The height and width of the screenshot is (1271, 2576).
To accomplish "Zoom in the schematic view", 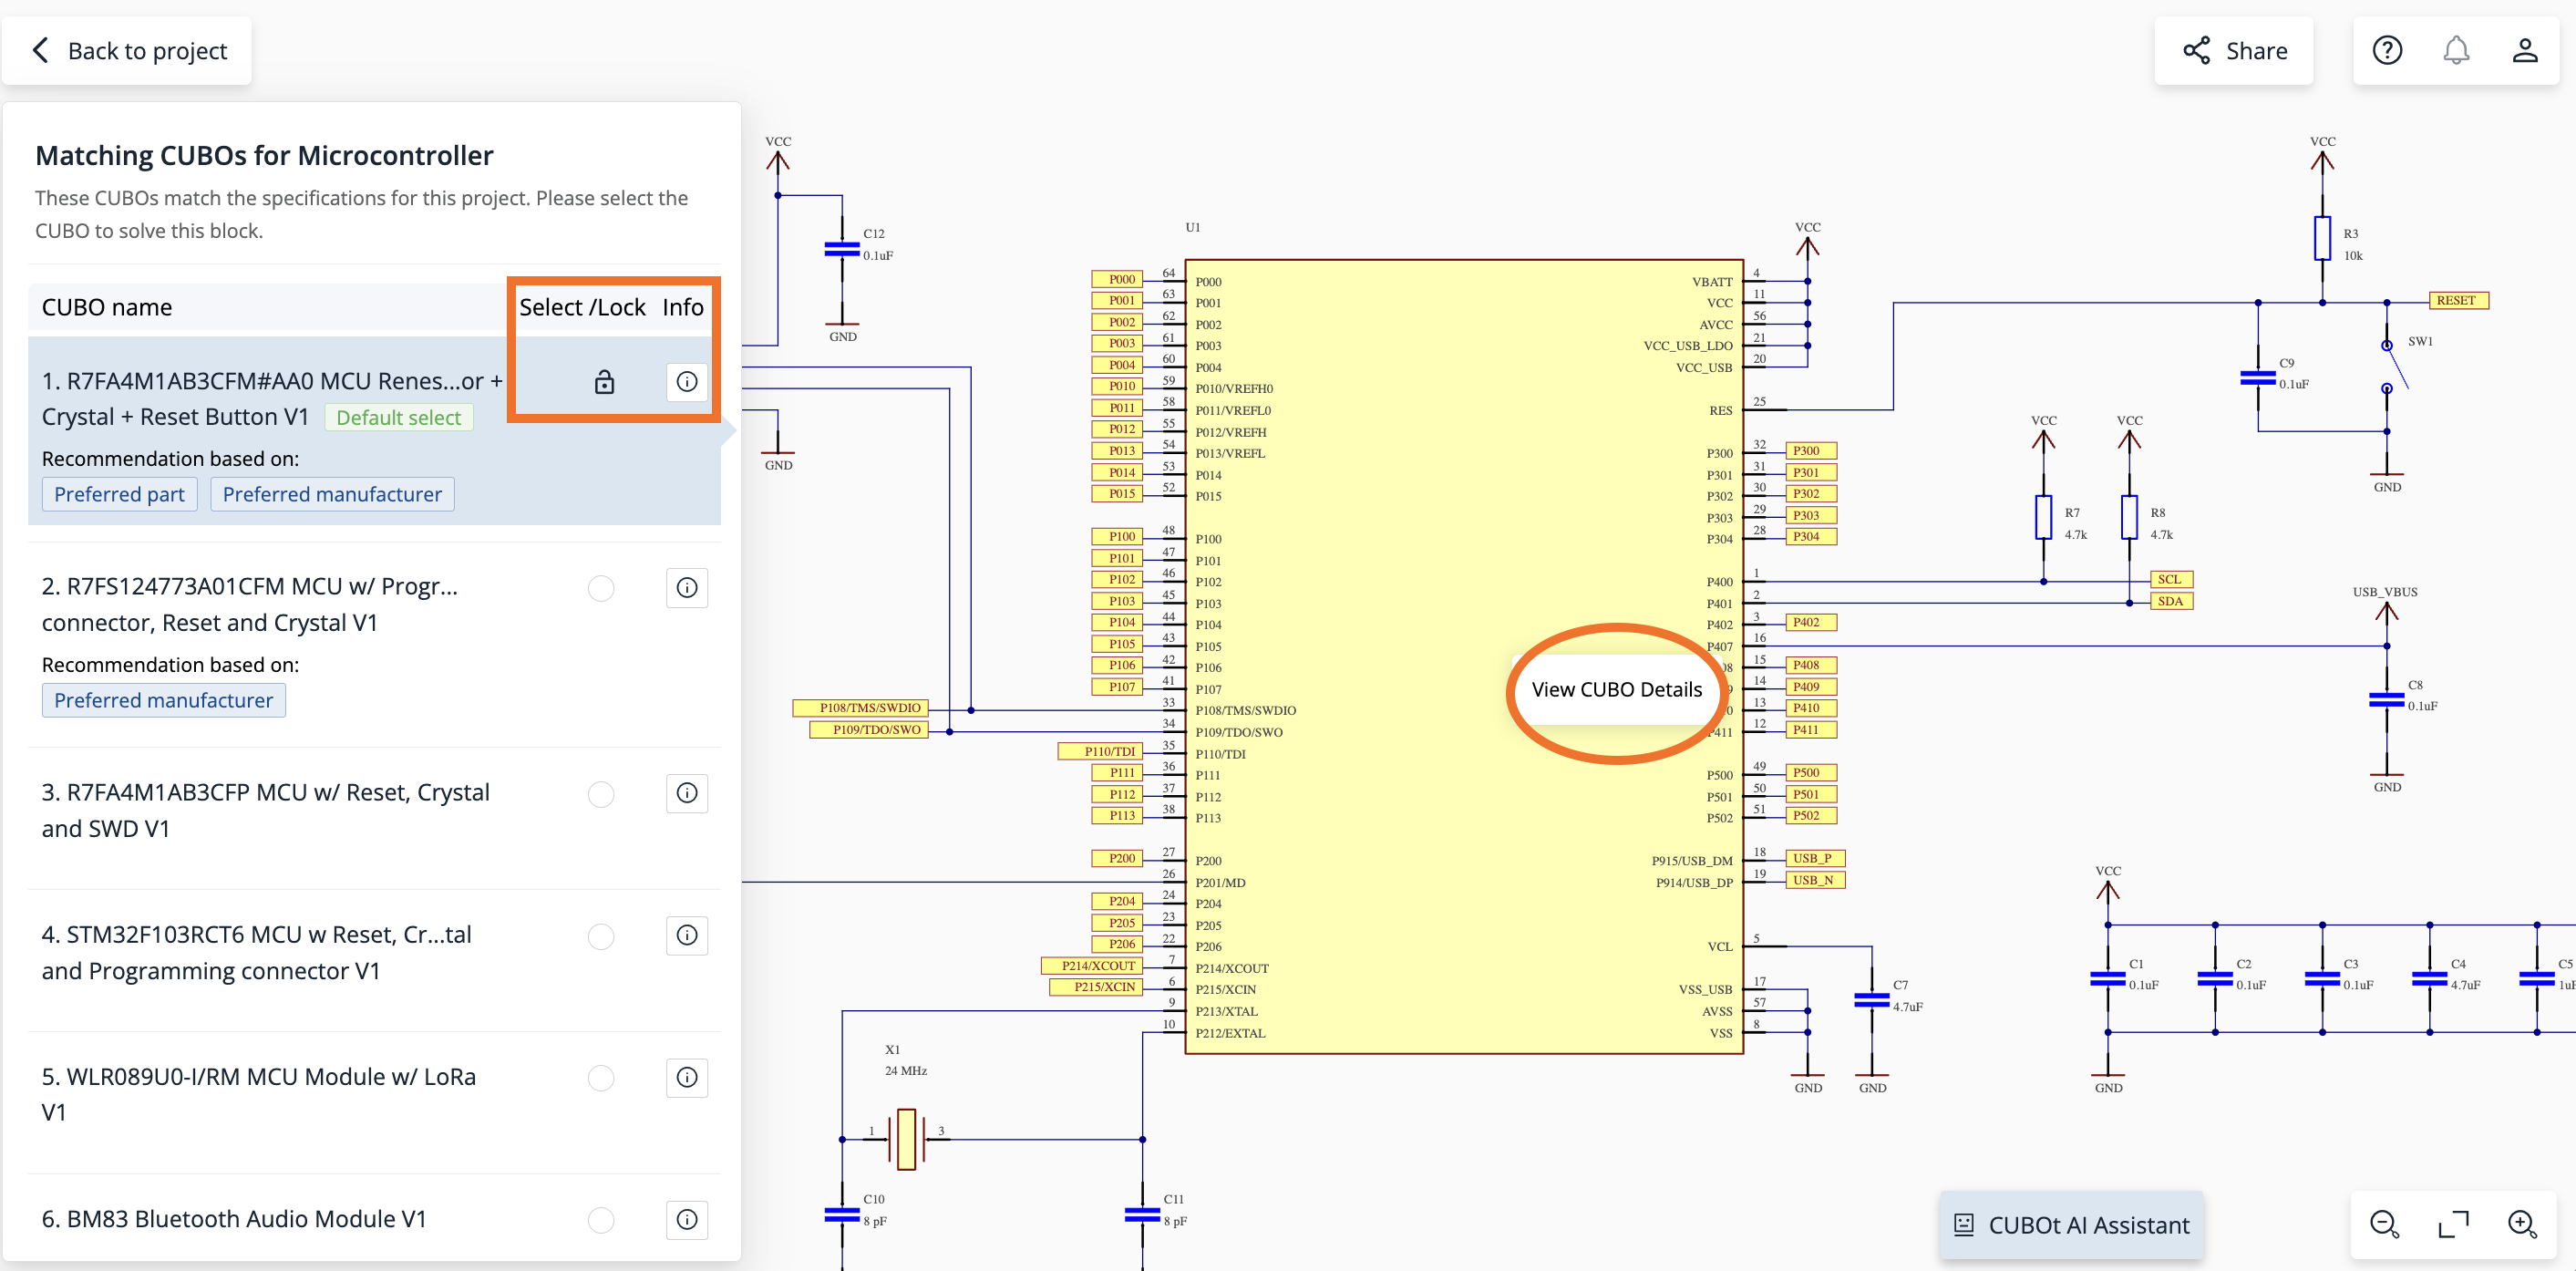I will click(2522, 1224).
